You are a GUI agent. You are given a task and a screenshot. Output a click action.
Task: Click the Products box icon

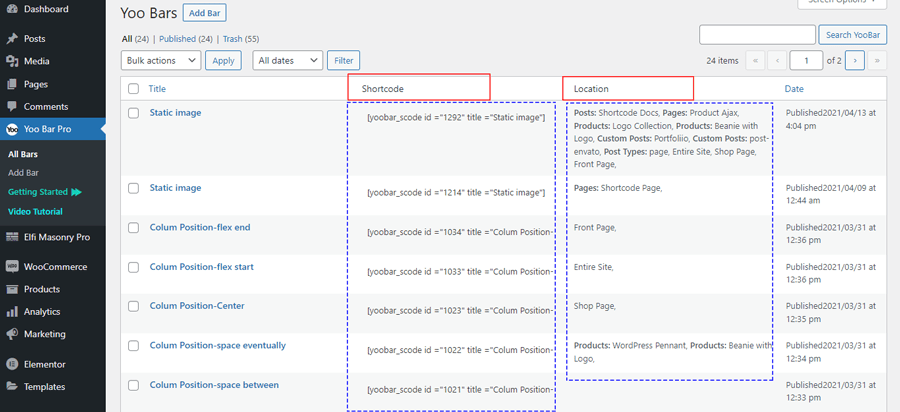pyautogui.click(x=12, y=289)
